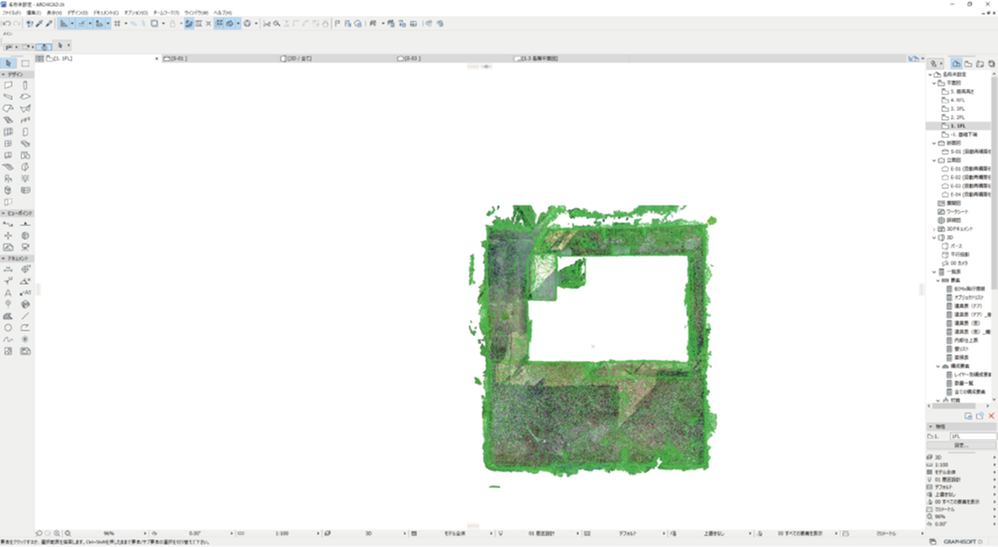This screenshot has width=998, height=547.
Task: Collapse the 断面図 folder in navigator
Action: pyautogui.click(x=934, y=143)
